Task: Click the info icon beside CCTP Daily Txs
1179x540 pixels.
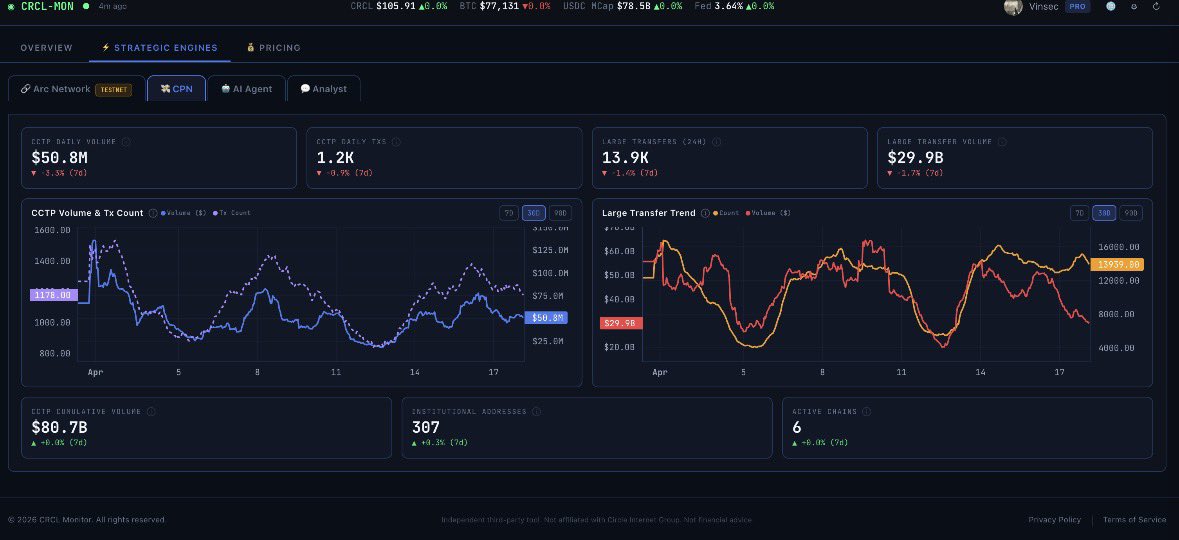Action: pyautogui.click(x=396, y=142)
